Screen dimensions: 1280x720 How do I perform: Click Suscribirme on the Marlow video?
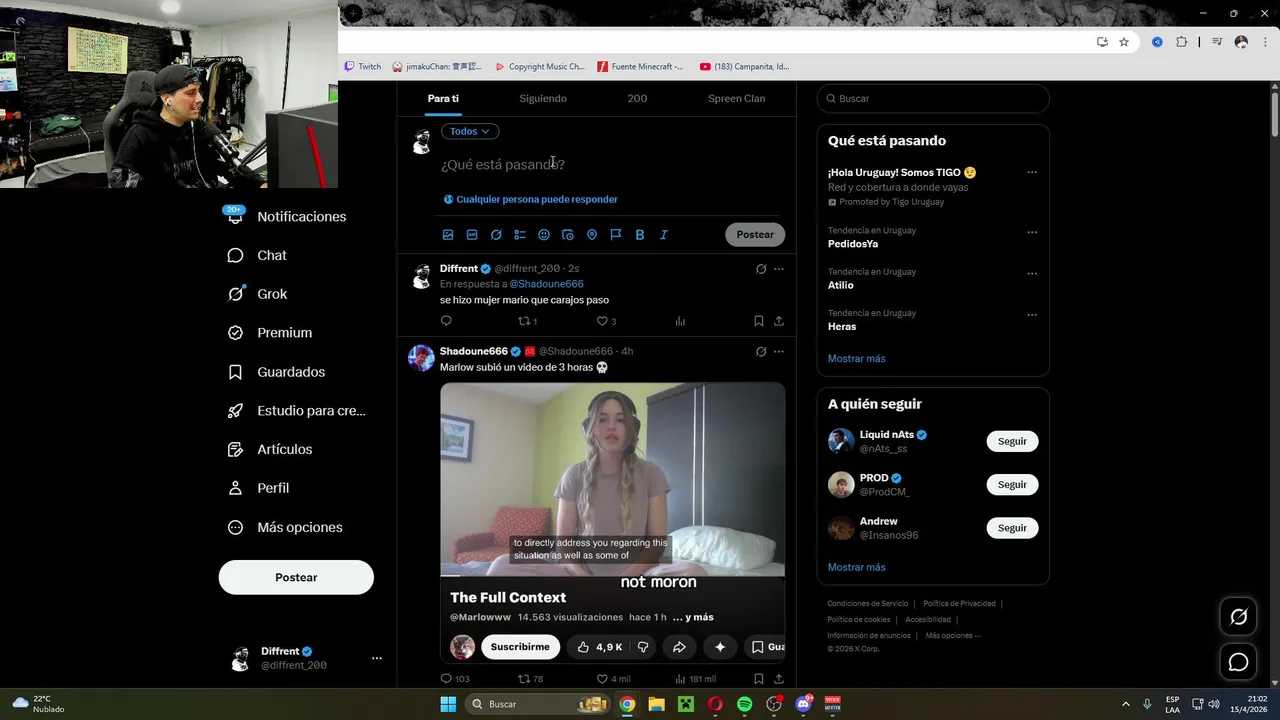point(520,647)
